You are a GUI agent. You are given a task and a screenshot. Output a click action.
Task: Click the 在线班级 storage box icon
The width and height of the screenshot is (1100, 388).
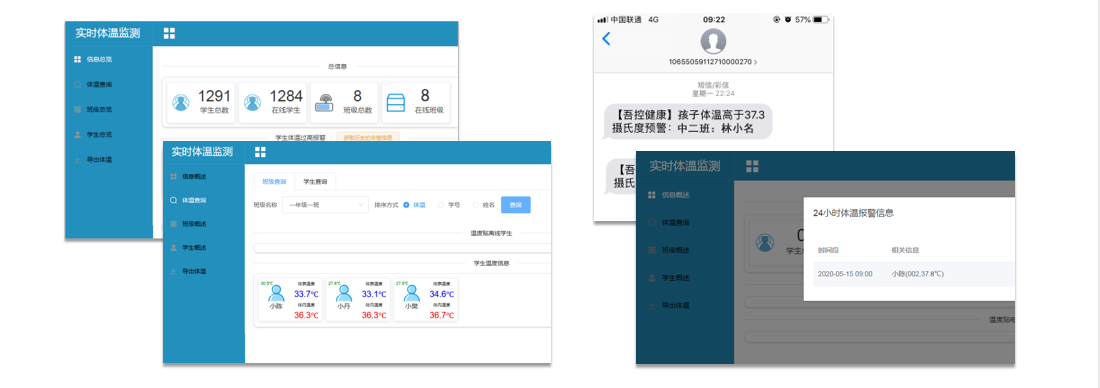click(396, 103)
